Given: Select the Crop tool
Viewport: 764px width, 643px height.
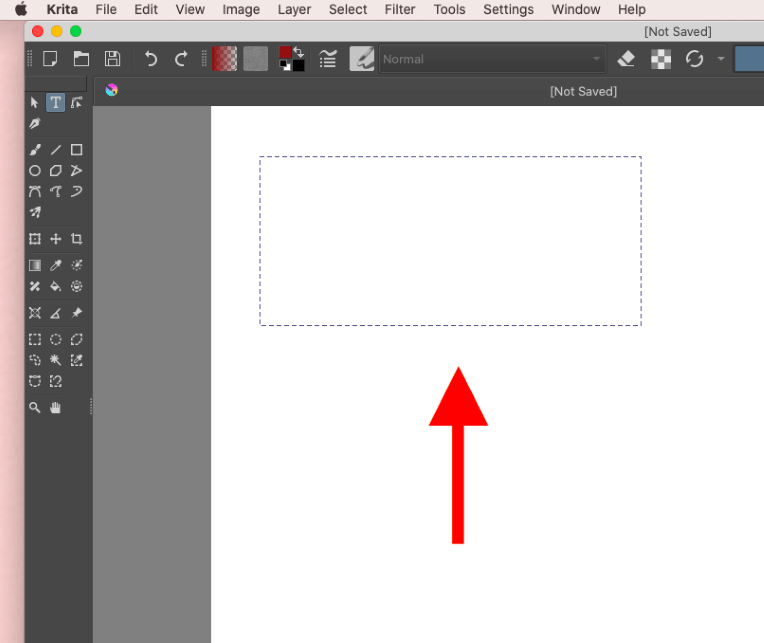Looking at the screenshot, I should [x=76, y=239].
